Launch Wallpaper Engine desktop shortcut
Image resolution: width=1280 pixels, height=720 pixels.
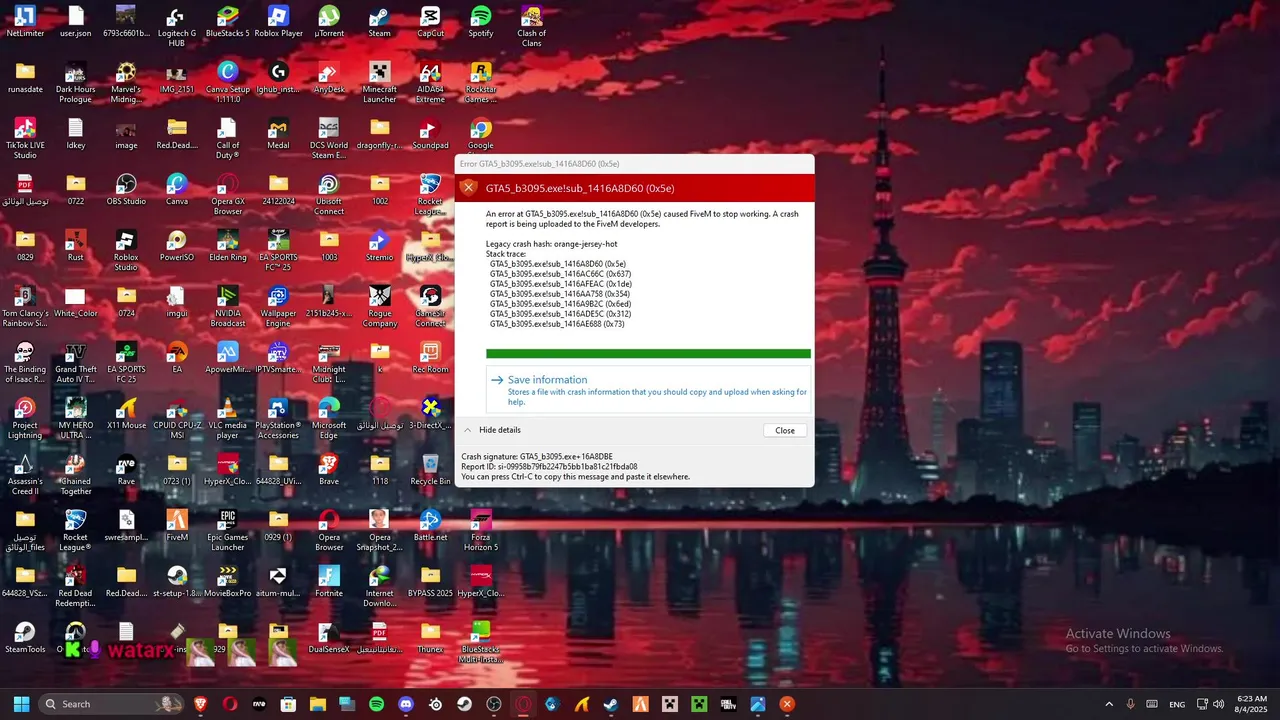tap(278, 306)
